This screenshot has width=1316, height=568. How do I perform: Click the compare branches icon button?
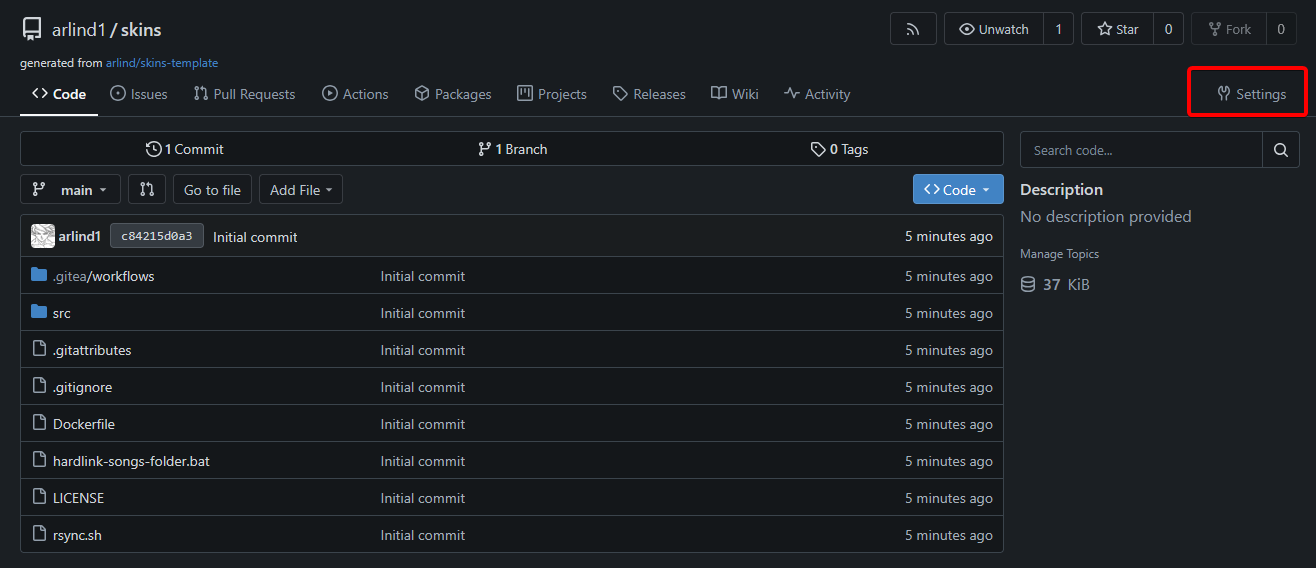click(147, 190)
